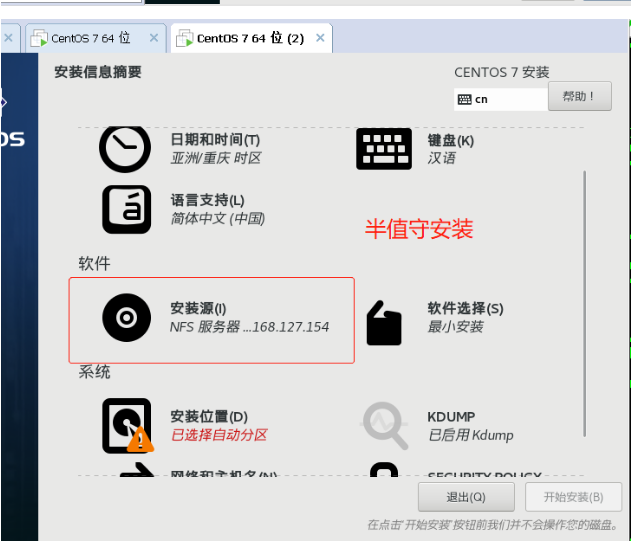Open the KDUMP magnifier icon

384,425
